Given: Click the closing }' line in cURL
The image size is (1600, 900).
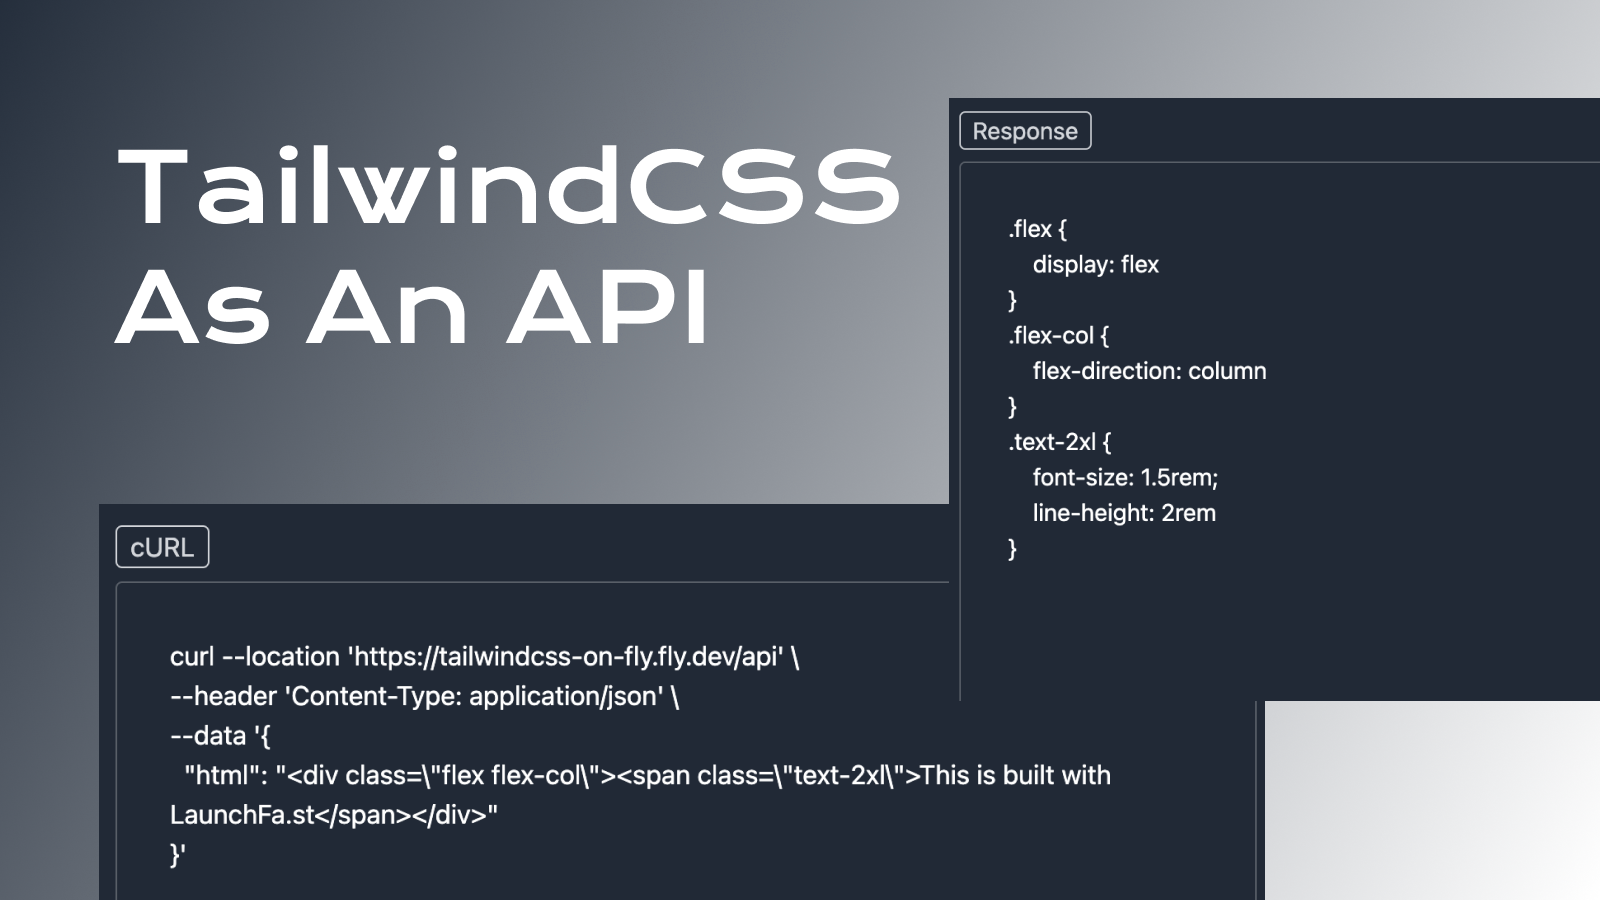Looking at the screenshot, I should (x=178, y=855).
